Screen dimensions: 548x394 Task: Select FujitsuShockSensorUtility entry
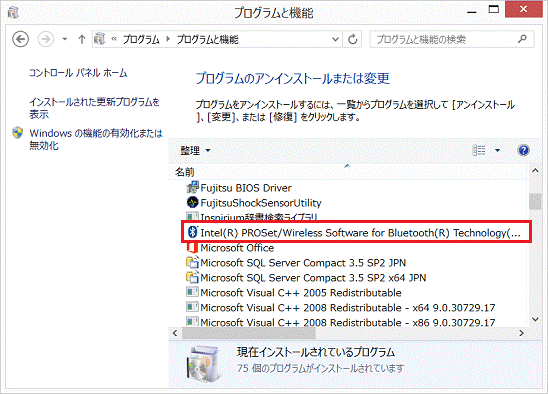tap(261, 203)
